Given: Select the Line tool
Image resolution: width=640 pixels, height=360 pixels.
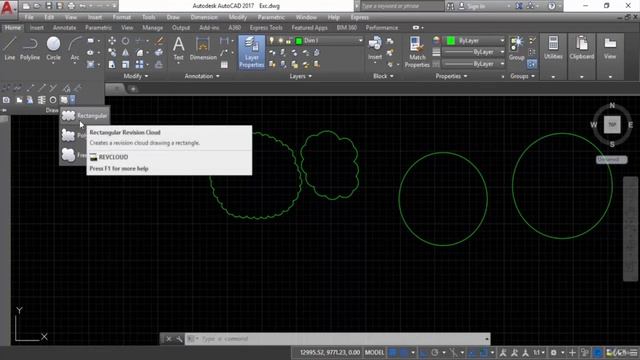Looking at the screenshot, I should pyautogui.click(x=10, y=49).
